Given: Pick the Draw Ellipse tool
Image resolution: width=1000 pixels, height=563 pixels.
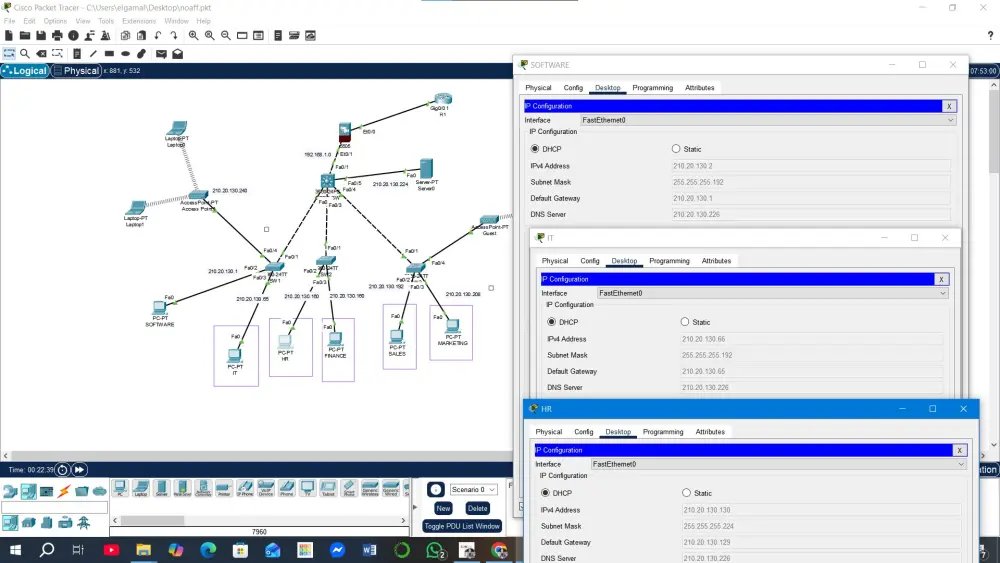Looking at the screenshot, I should click(126, 54).
